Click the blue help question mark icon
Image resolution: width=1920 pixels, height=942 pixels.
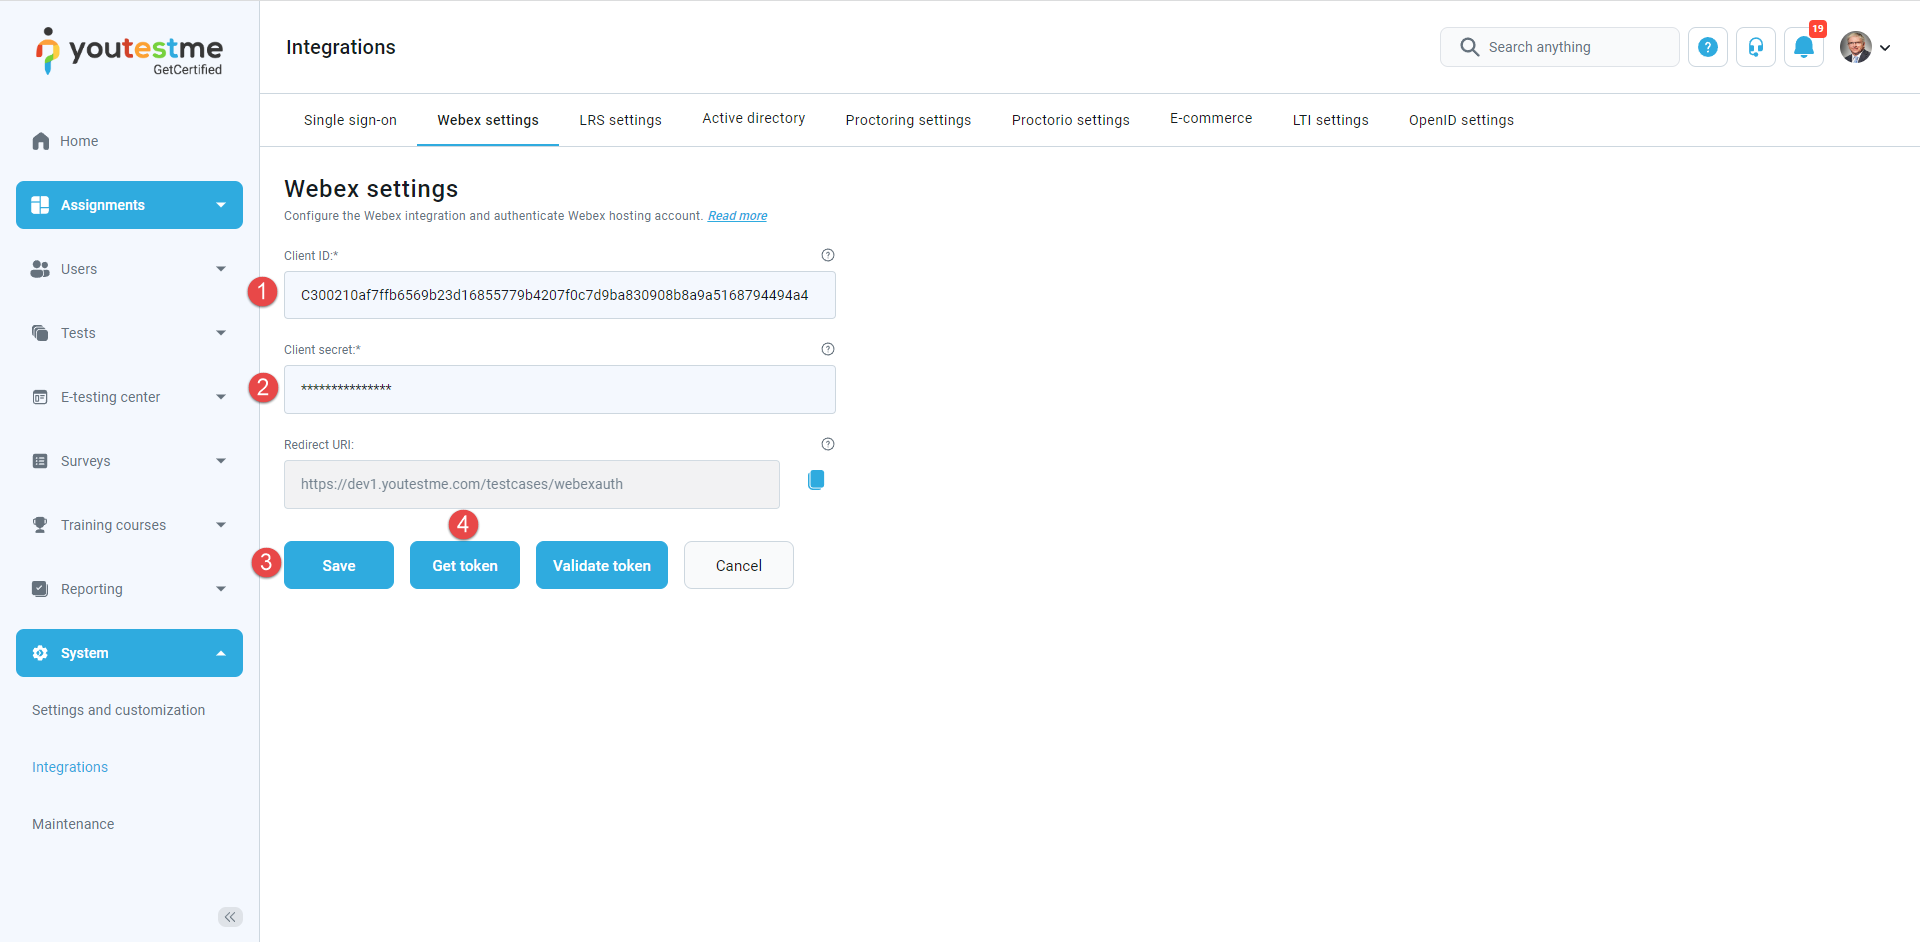point(1707,47)
